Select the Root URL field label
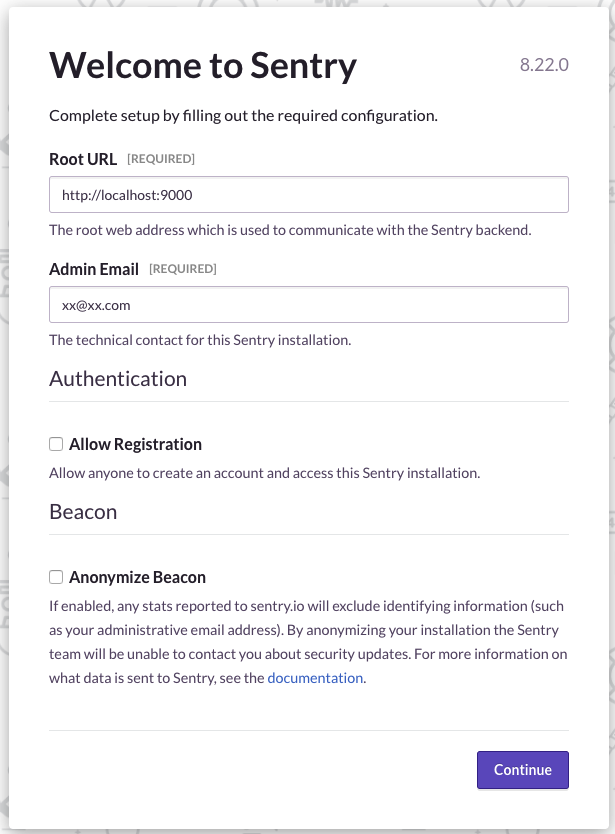This screenshot has height=834, width=615. point(83,159)
